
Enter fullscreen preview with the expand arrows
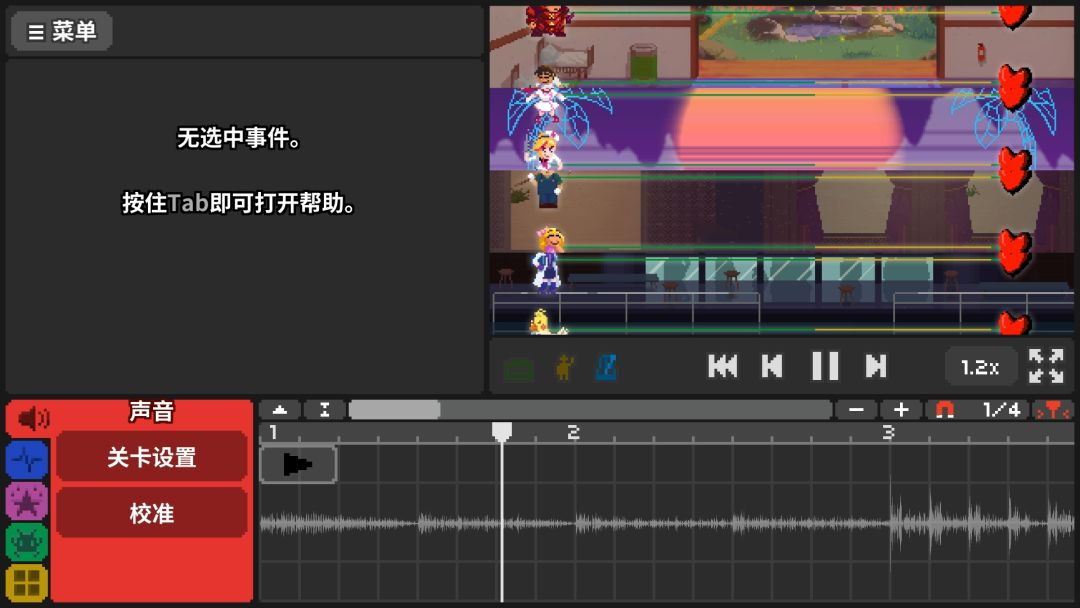coord(1046,367)
